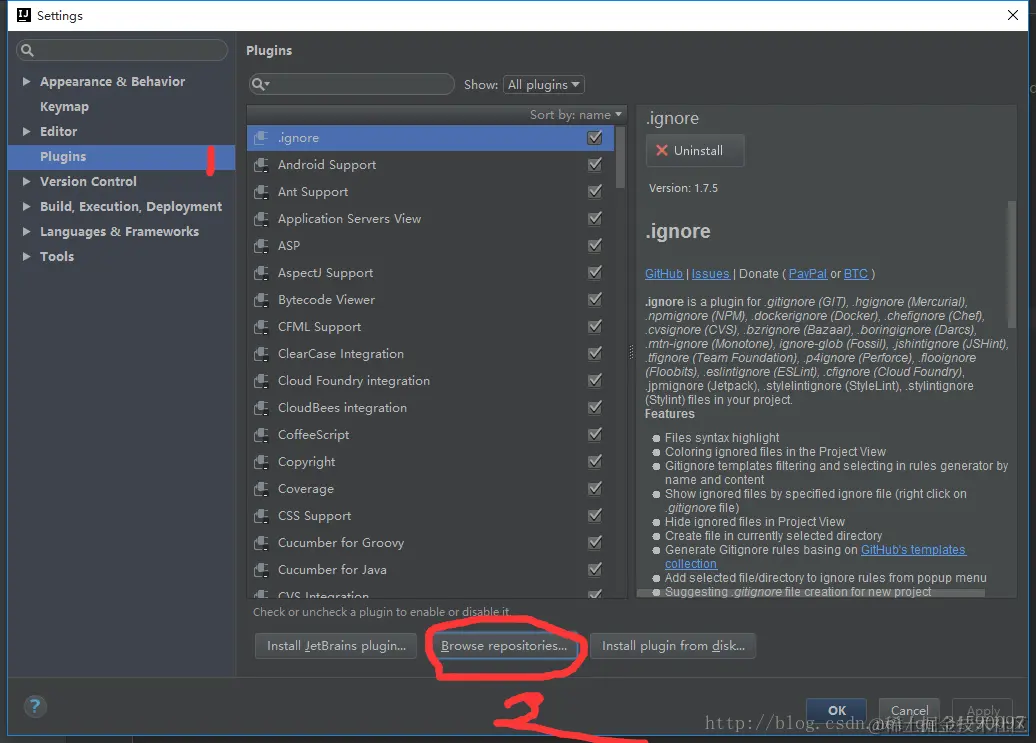Focus the plugins search field
Viewport: 1036px width, 743px height.
(352, 85)
